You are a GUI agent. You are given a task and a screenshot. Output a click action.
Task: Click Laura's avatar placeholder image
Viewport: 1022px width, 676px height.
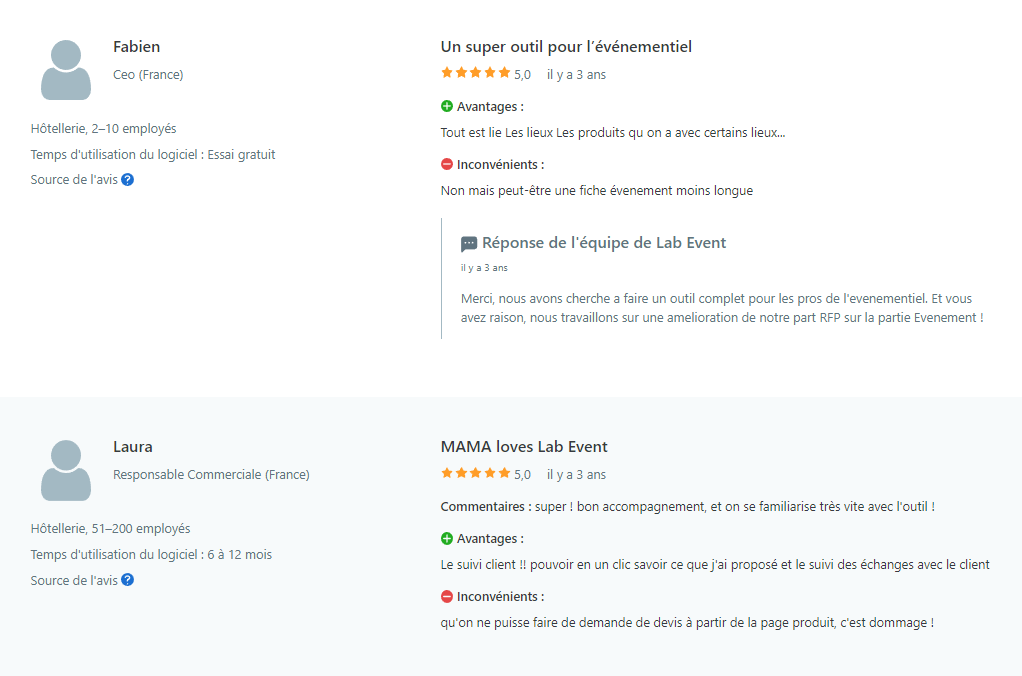click(x=66, y=470)
